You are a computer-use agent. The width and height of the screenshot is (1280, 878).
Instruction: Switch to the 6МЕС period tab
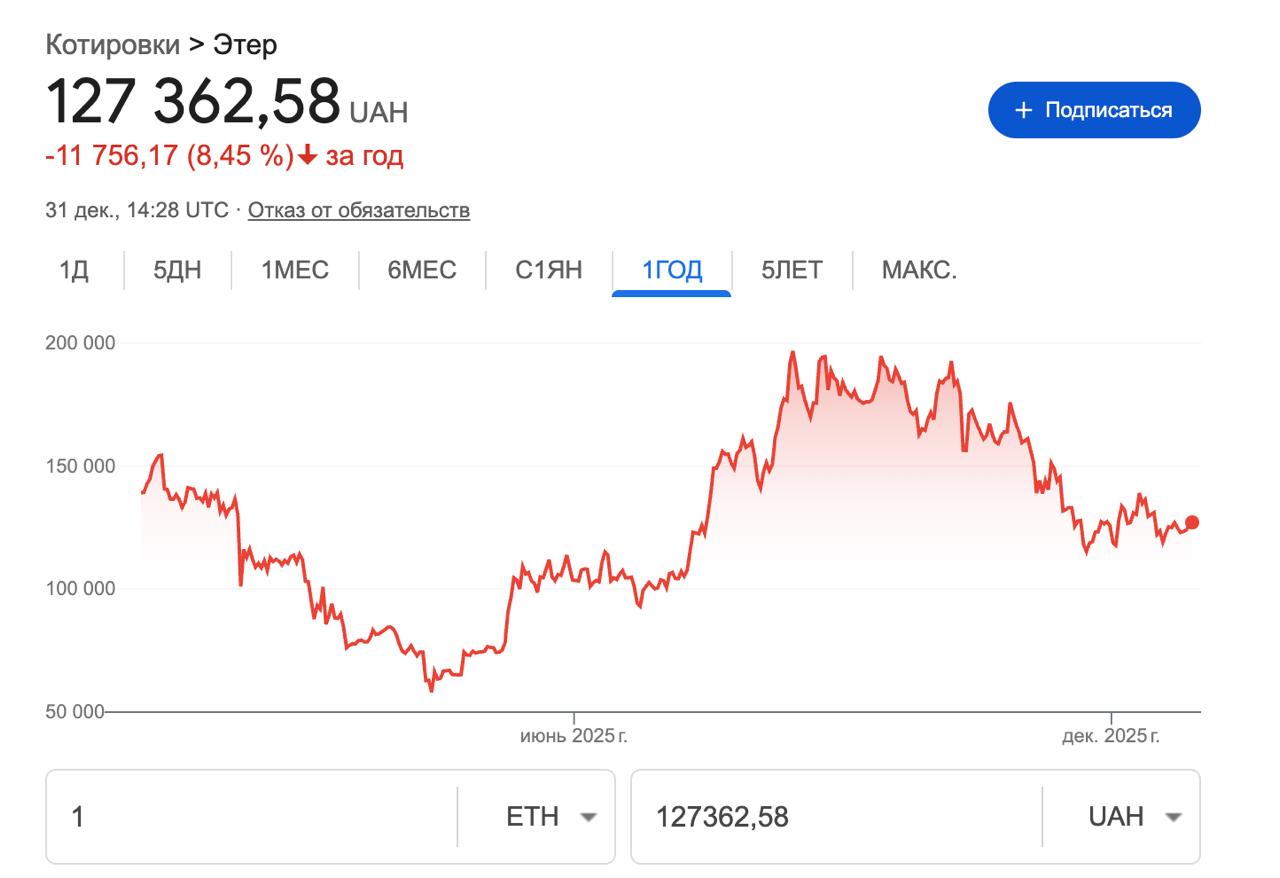coord(422,270)
